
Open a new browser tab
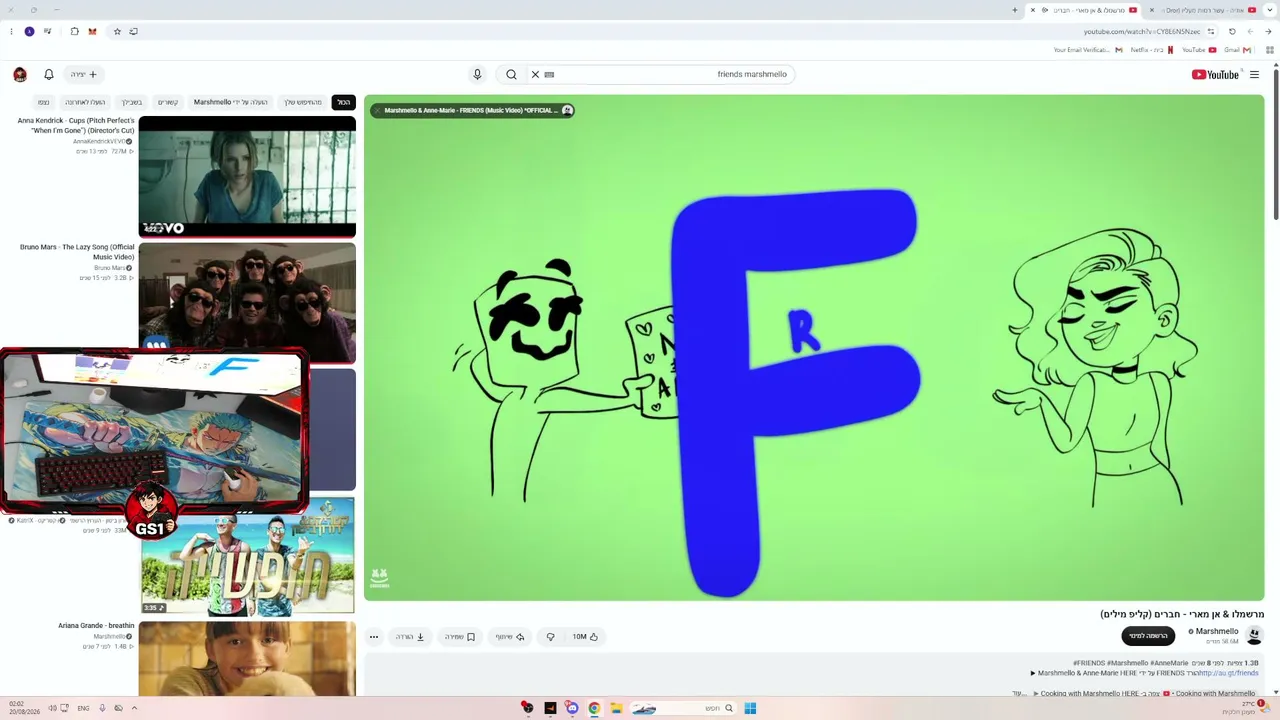coord(1014,10)
